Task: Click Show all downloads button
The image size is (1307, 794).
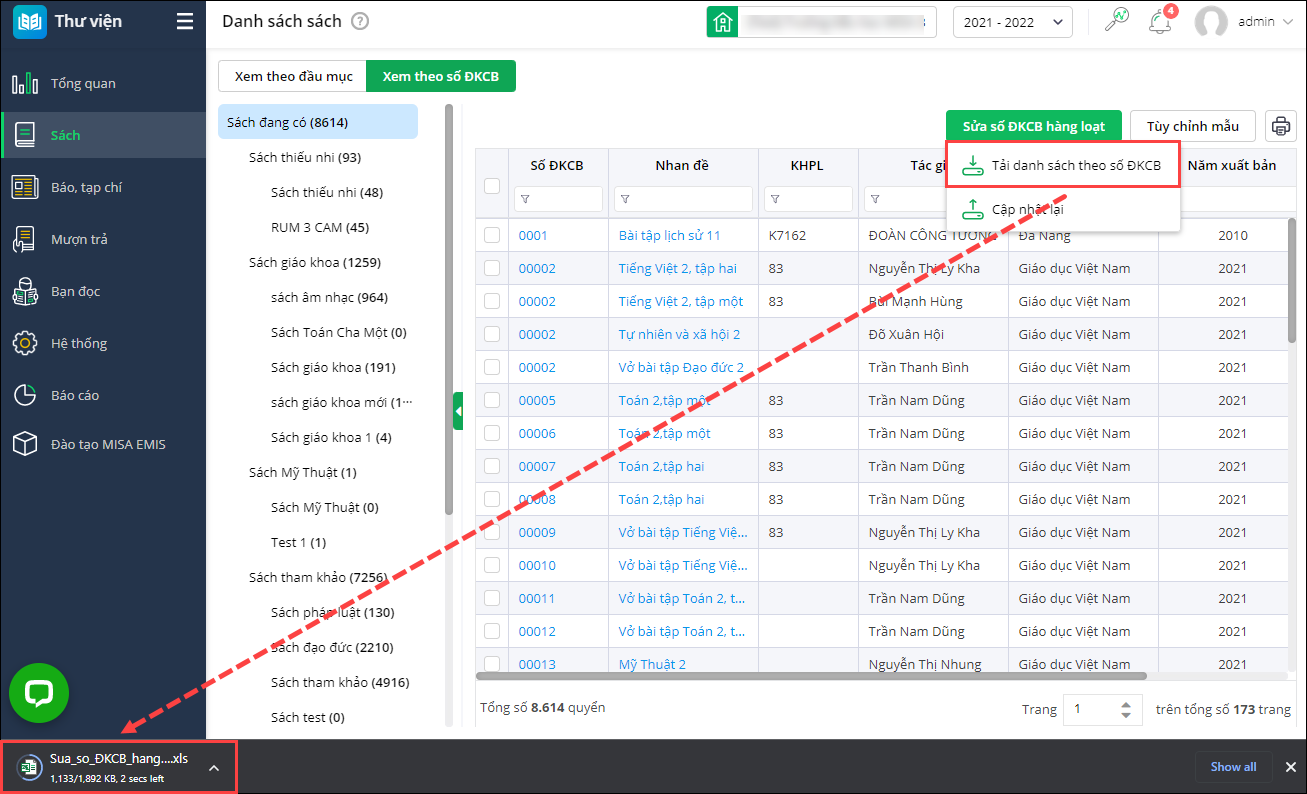Action: [1233, 767]
